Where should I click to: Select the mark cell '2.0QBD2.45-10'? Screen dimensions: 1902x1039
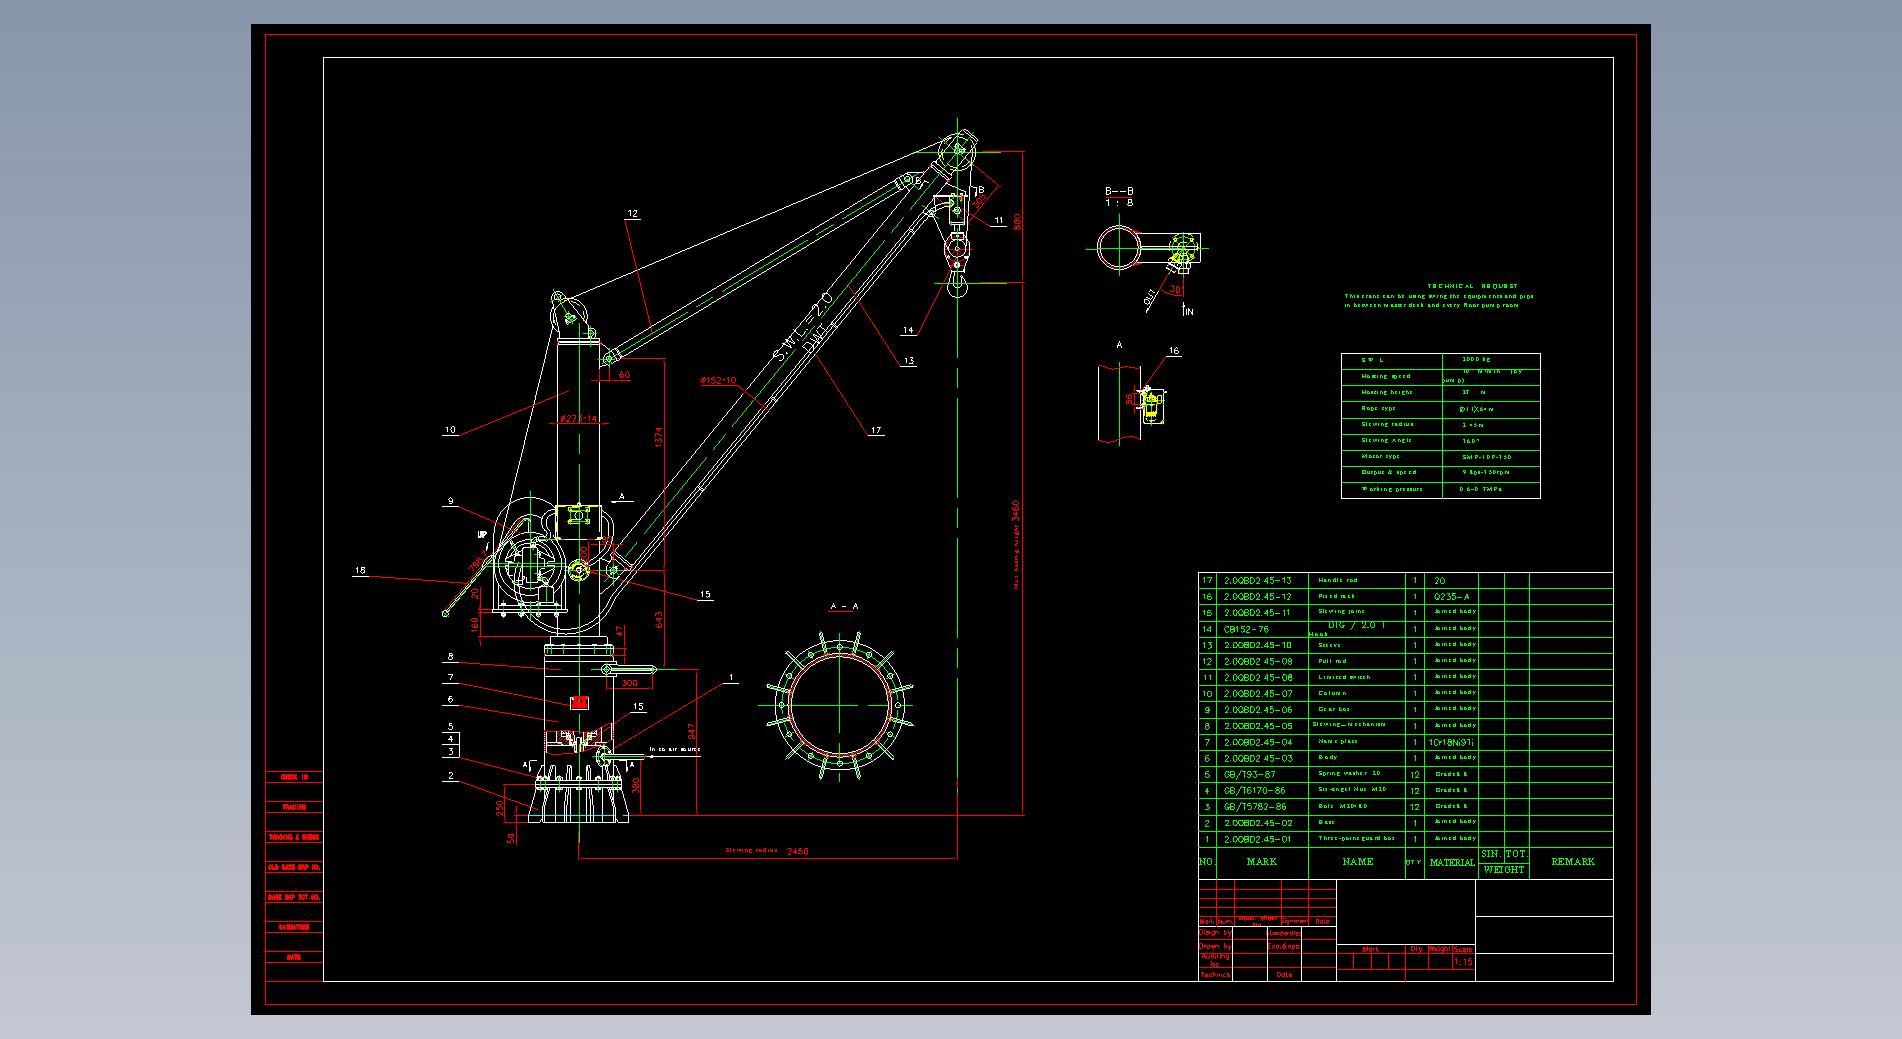coord(1258,646)
